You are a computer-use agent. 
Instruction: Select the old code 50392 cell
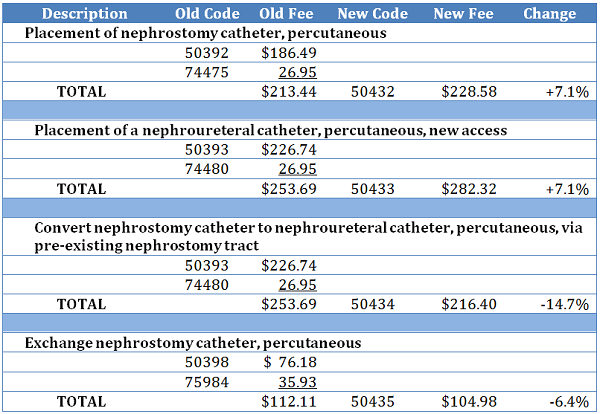coord(207,53)
